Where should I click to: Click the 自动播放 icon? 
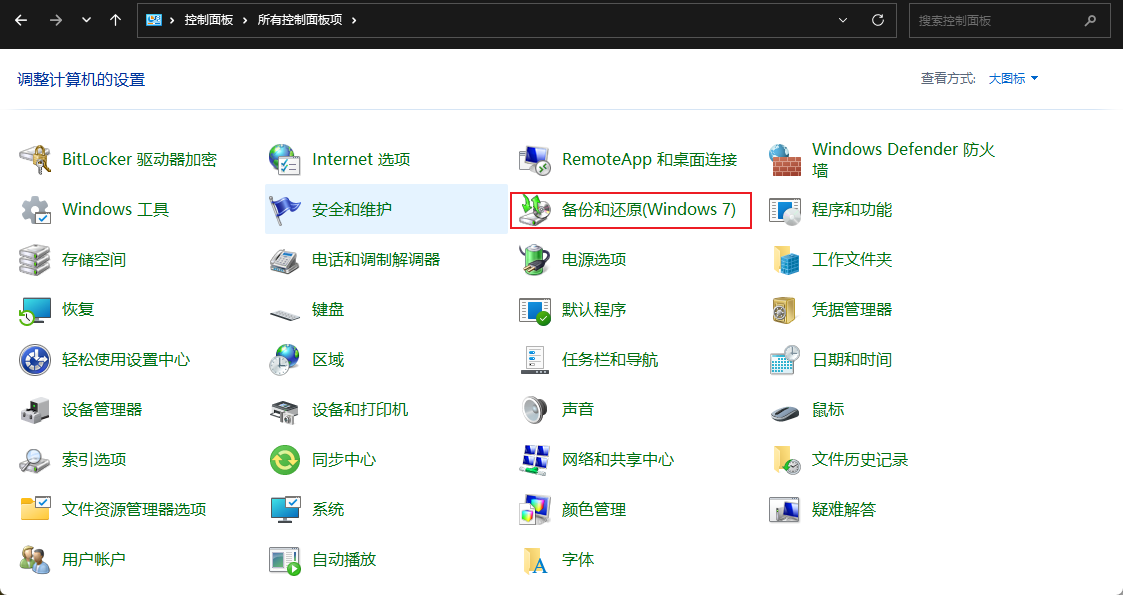click(285, 559)
